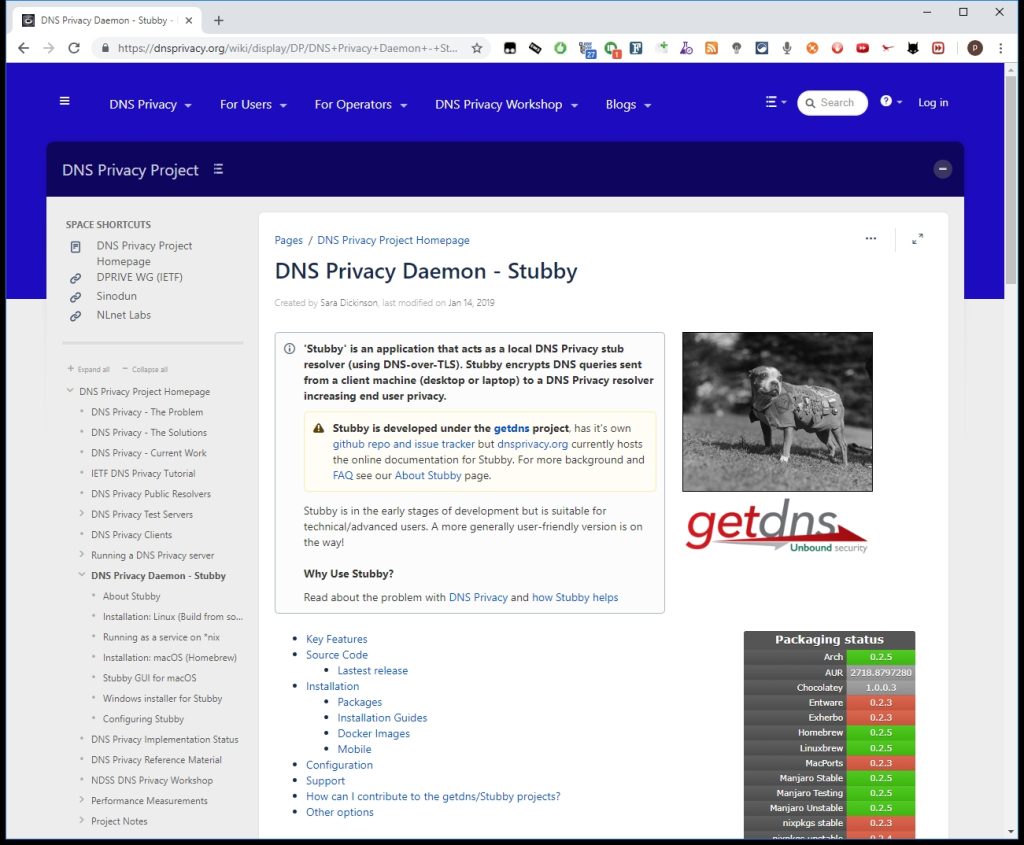Jump to Docker Images section
The height and width of the screenshot is (845, 1024).
pyautogui.click(x=374, y=733)
